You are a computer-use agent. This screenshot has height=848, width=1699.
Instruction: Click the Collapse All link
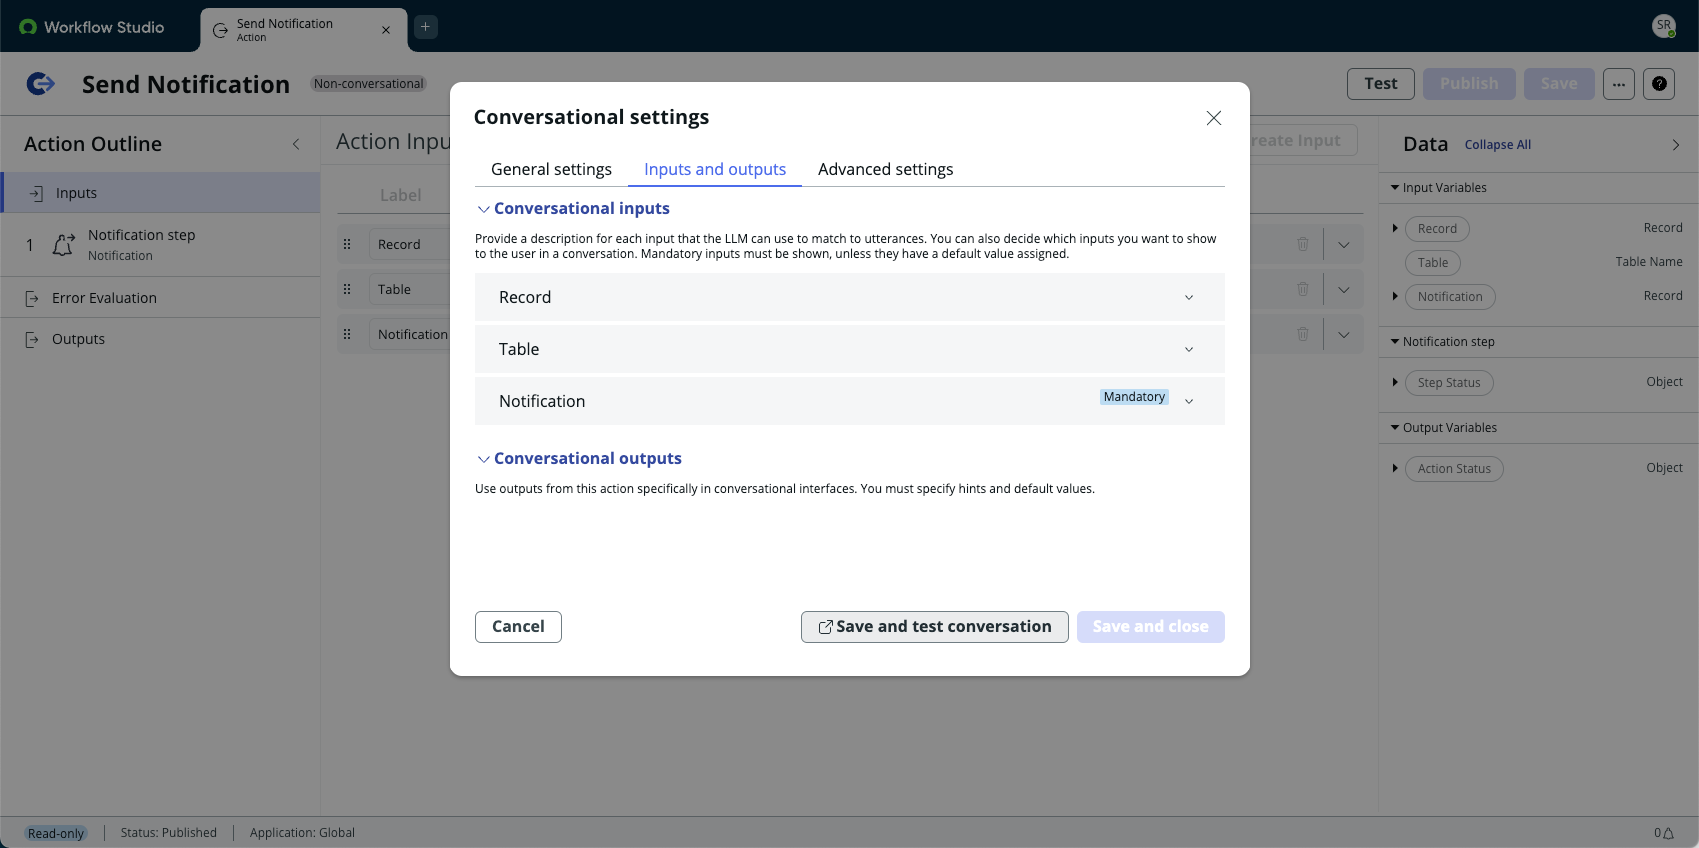[1498, 145]
